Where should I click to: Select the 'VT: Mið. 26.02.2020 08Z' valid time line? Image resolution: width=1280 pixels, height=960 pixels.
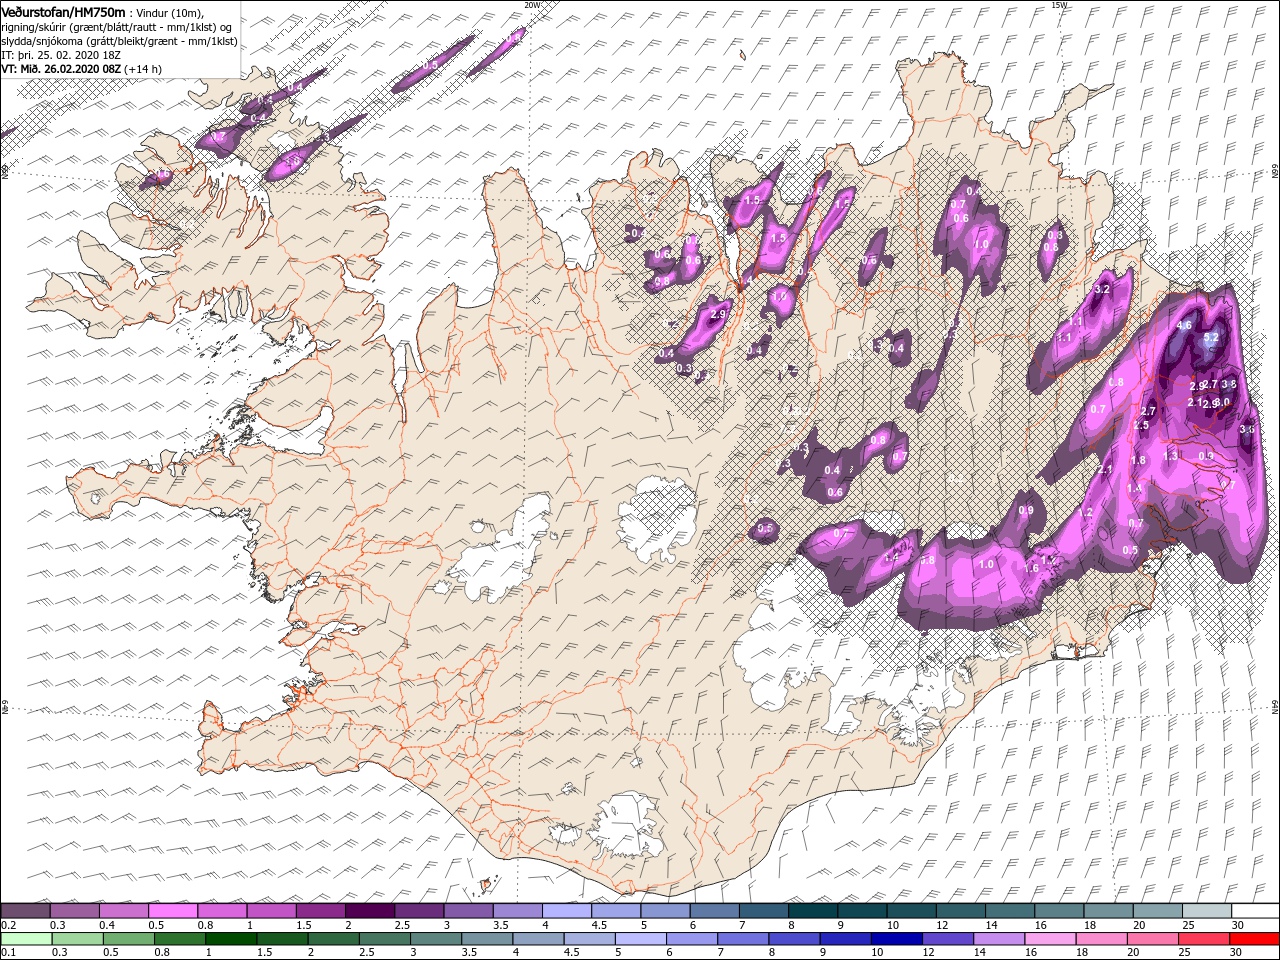coord(82,68)
